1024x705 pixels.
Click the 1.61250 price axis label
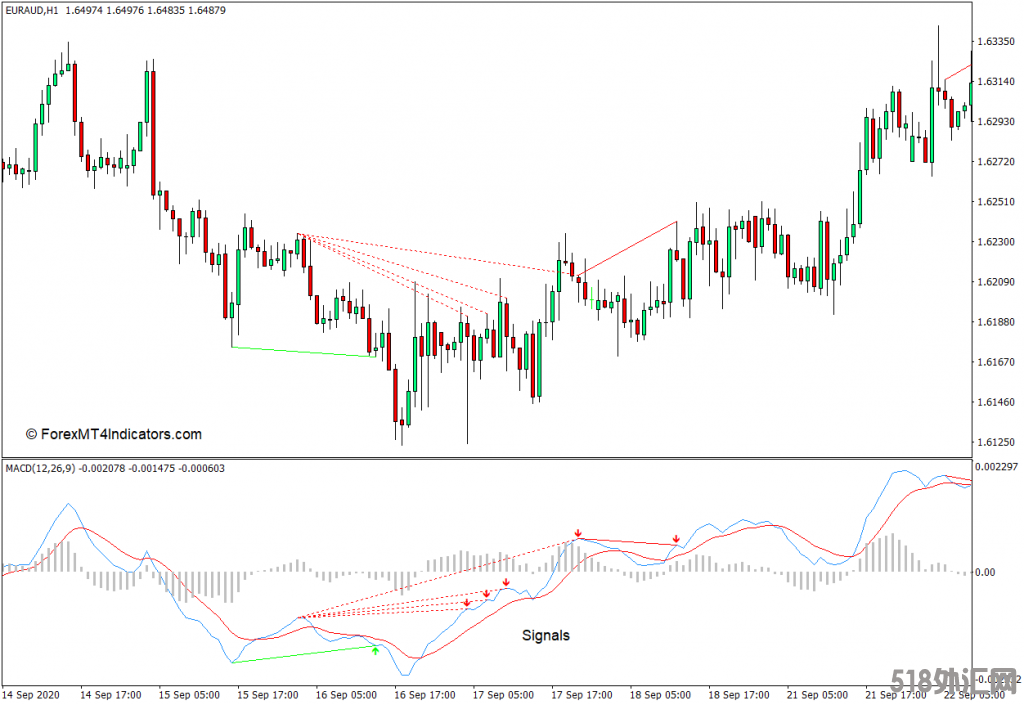996,442
